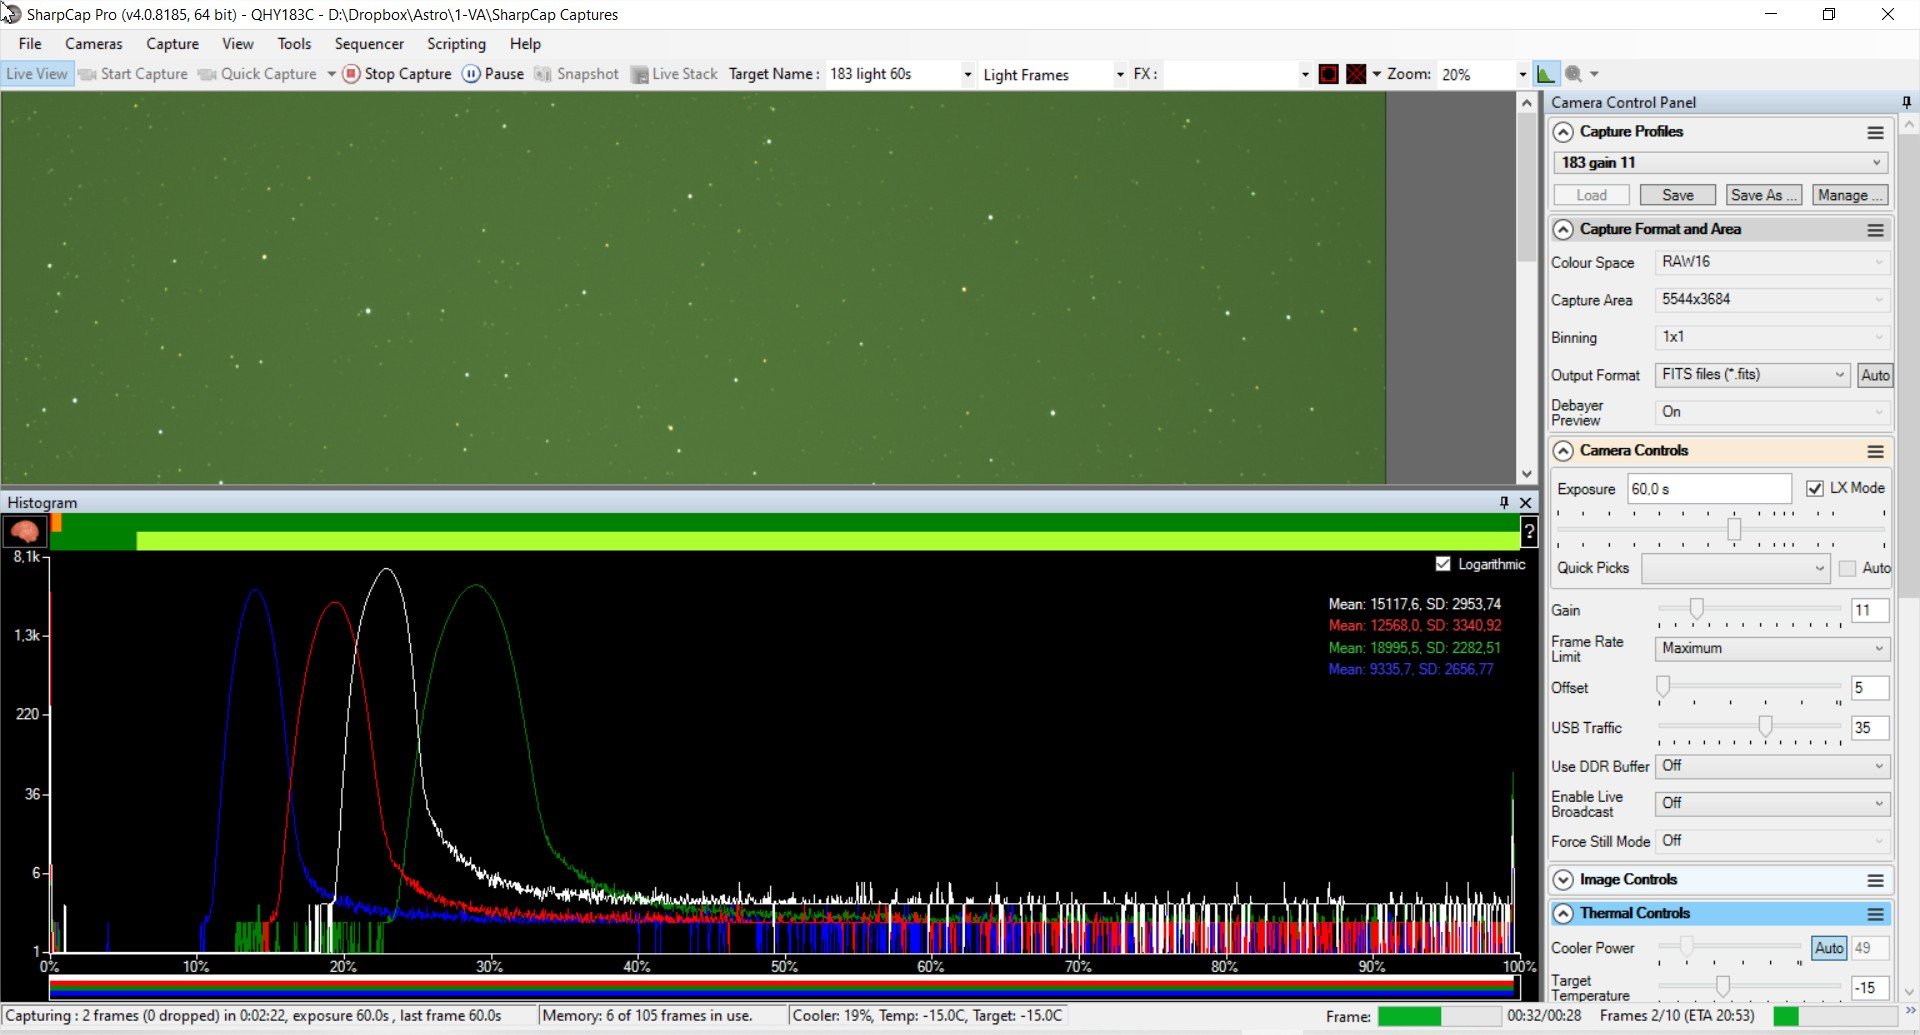The width and height of the screenshot is (1920, 1035).
Task: Open Capture Profiles hamburger menu
Action: [x=1875, y=132]
